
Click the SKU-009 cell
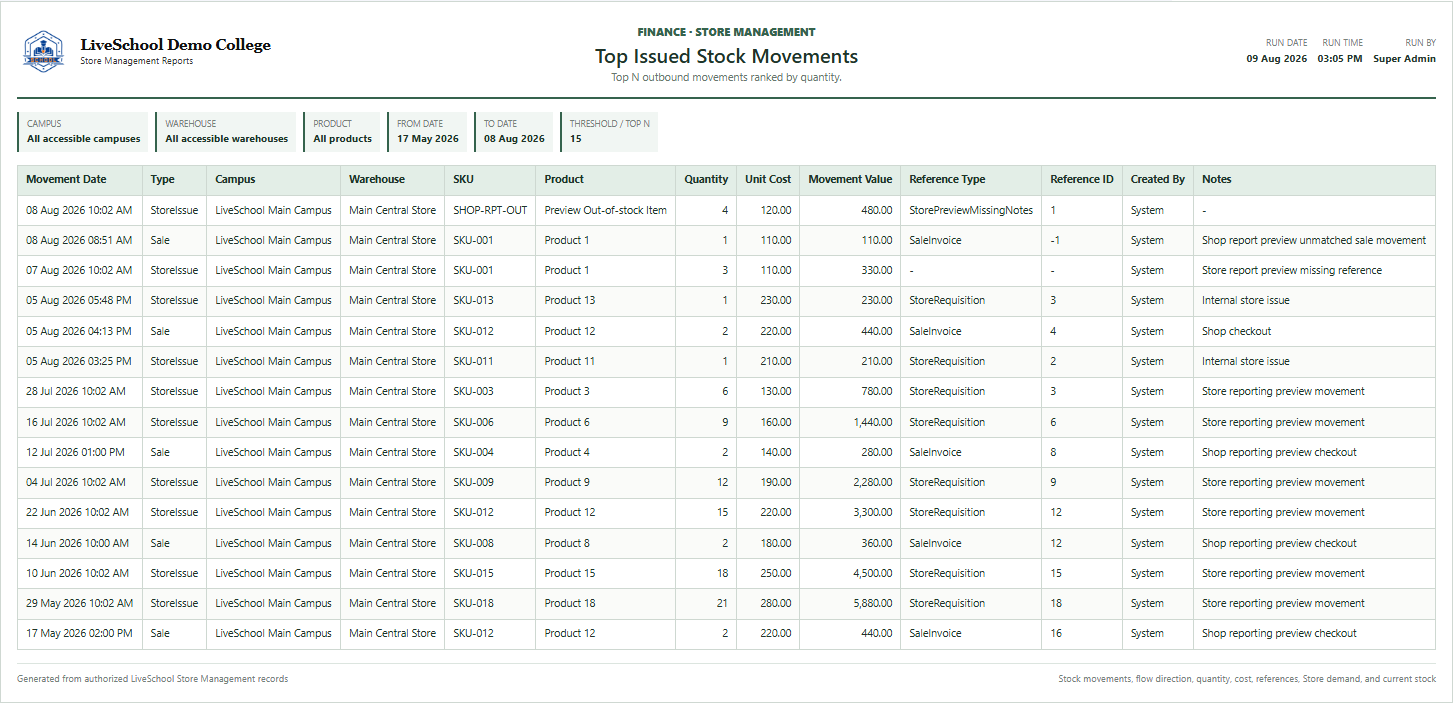[x=490, y=483]
